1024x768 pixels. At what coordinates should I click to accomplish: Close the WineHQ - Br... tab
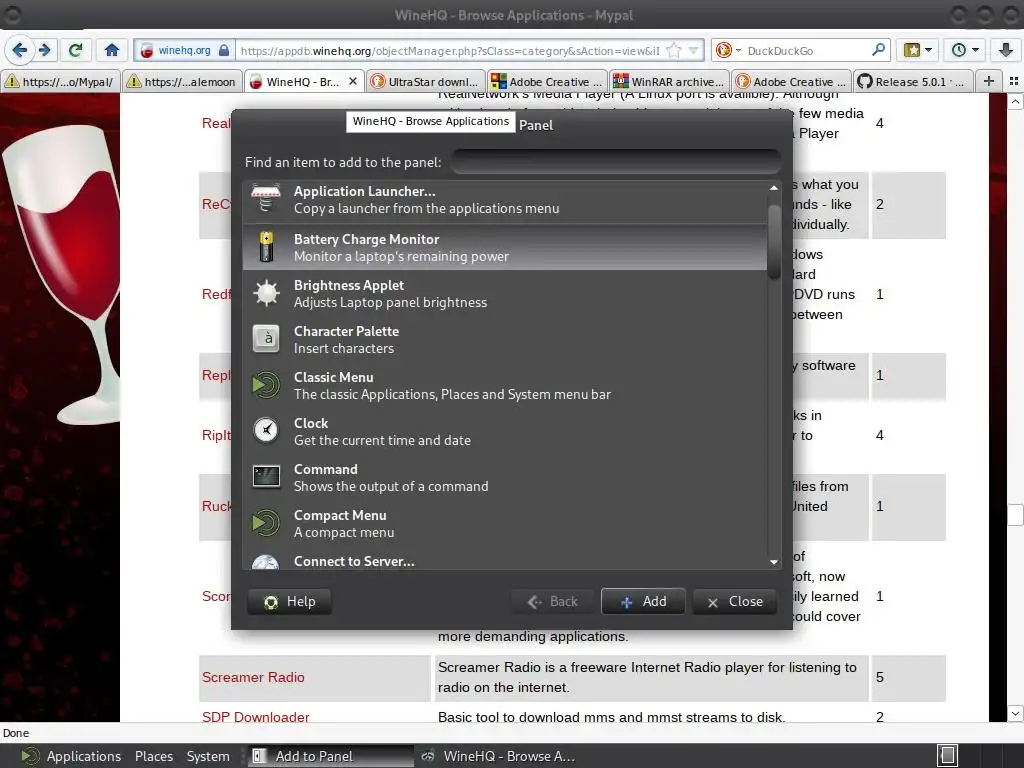click(x=353, y=81)
